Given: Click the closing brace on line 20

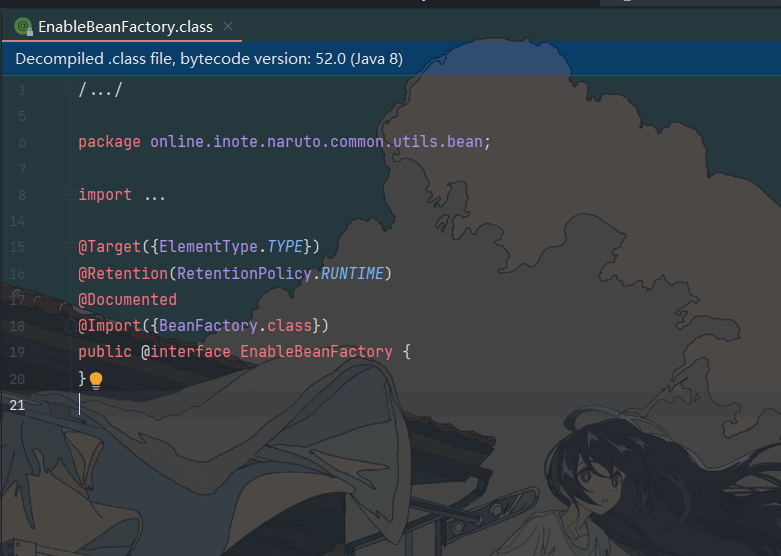Looking at the screenshot, I should tap(82, 379).
